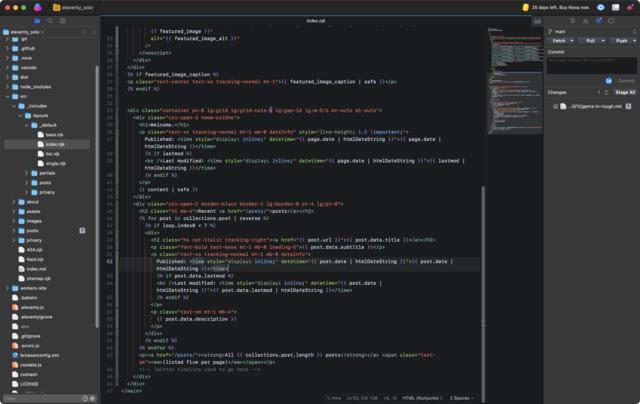Click the Stage All button
The height and width of the screenshot is (404, 640).
pos(625,93)
